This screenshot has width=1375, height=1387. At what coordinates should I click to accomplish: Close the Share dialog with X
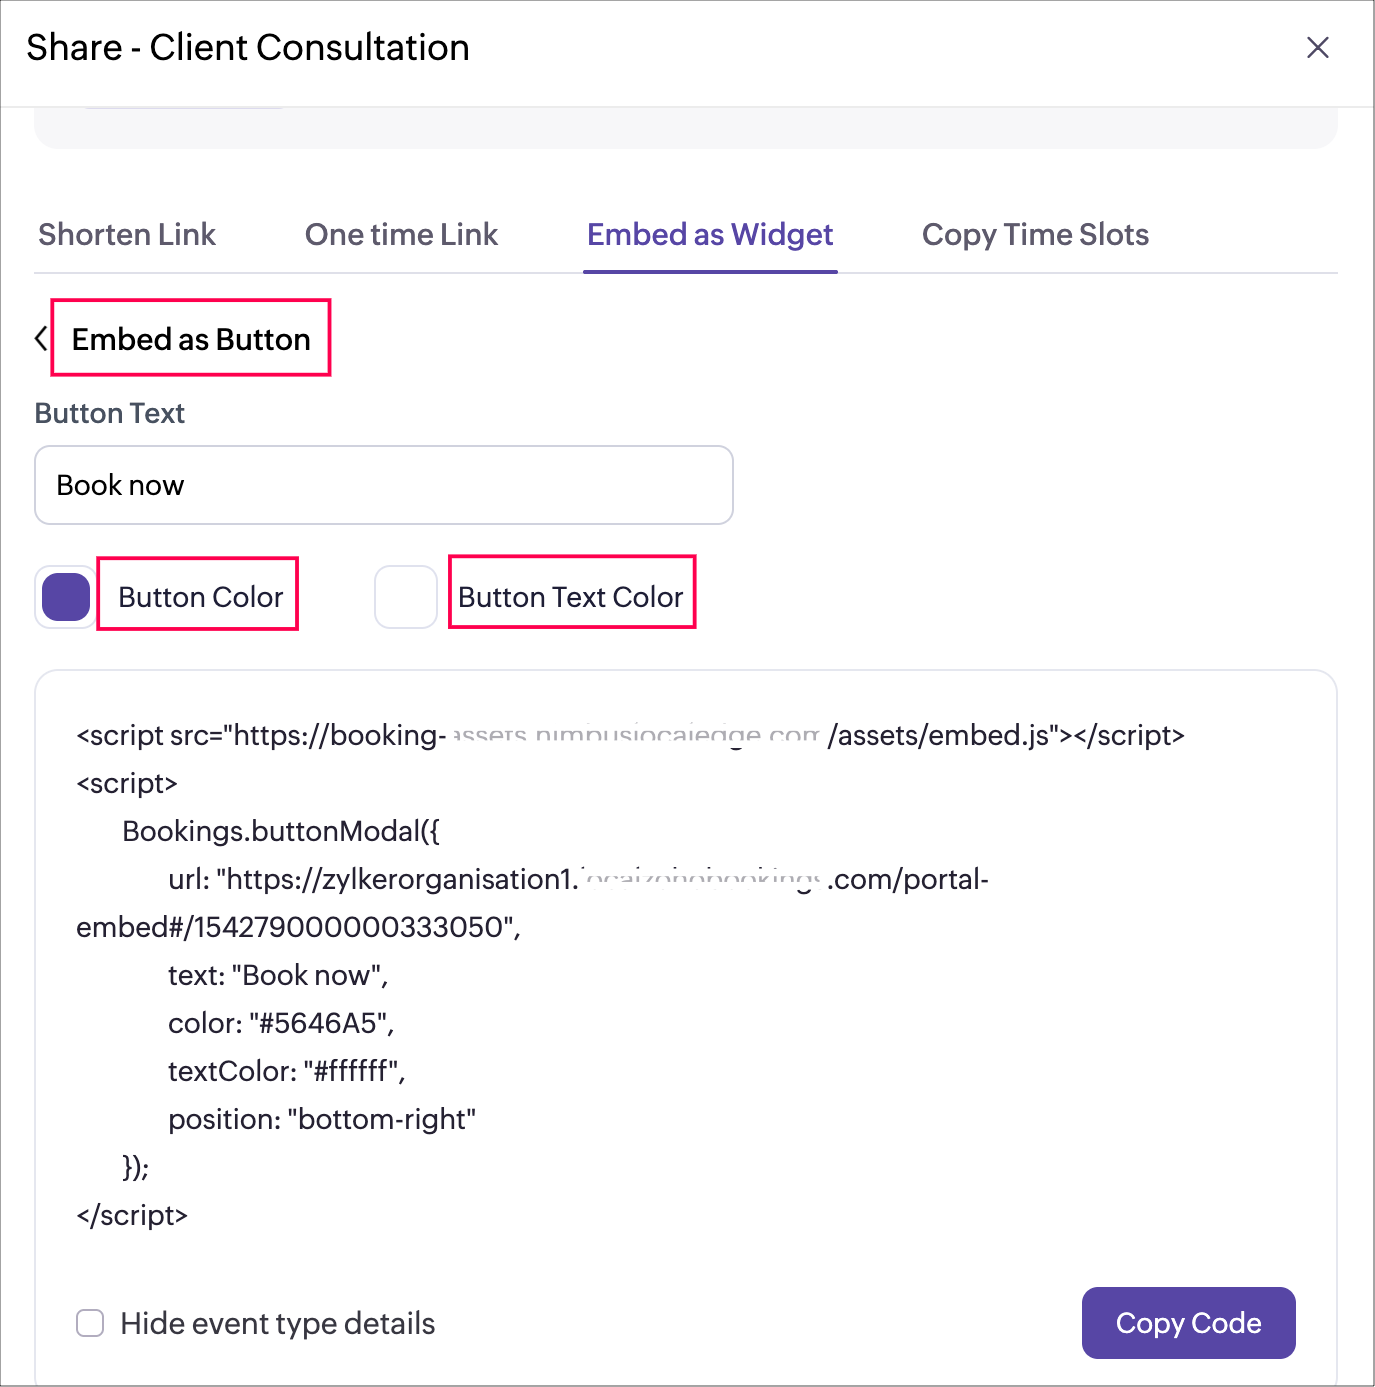pyautogui.click(x=1317, y=48)
